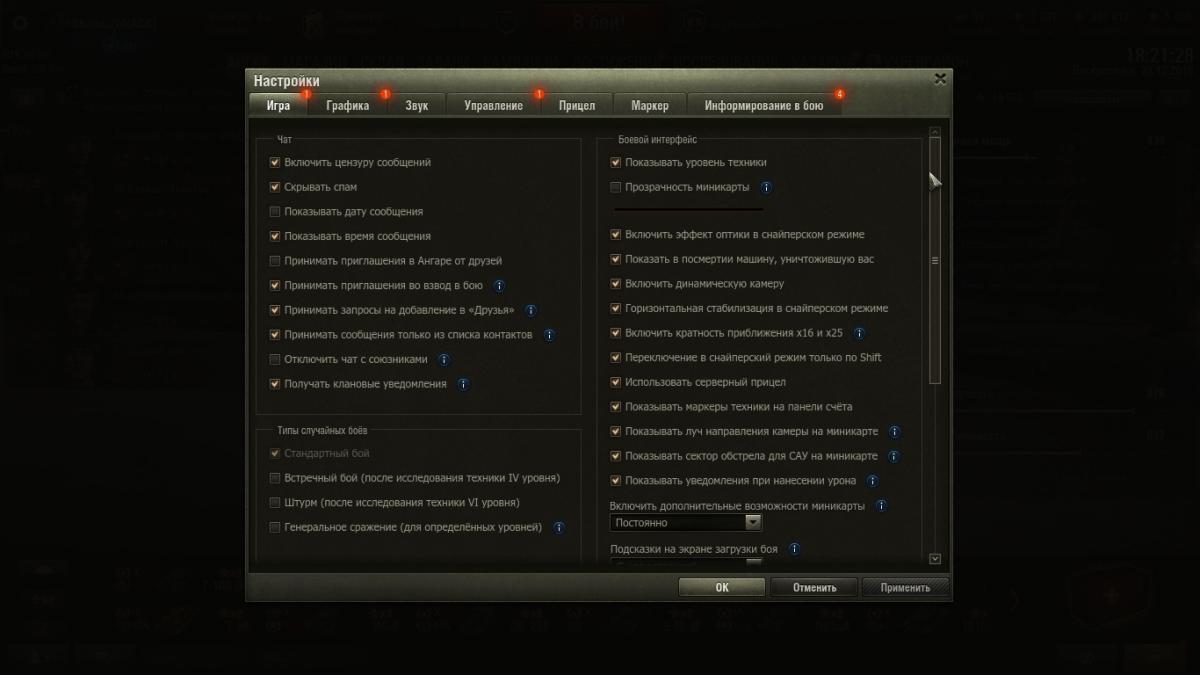This screenshot has height=675, width=1200.
Task: Click the minimap transparency slider track
Action: [x=688, y=209]
